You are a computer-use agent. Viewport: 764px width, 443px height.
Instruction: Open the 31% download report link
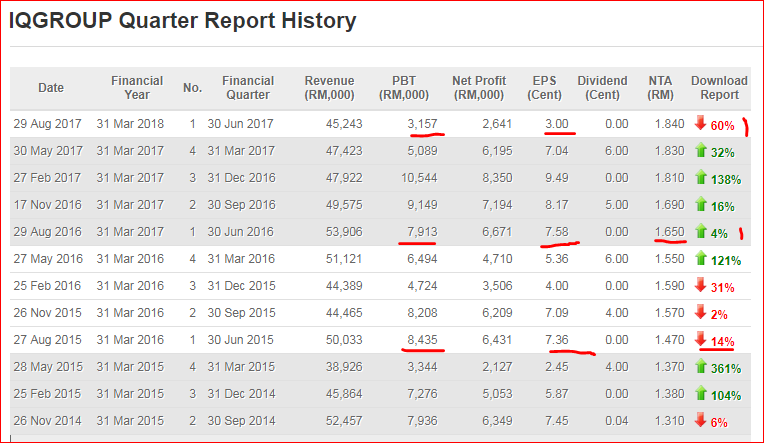tap(722, 288)
